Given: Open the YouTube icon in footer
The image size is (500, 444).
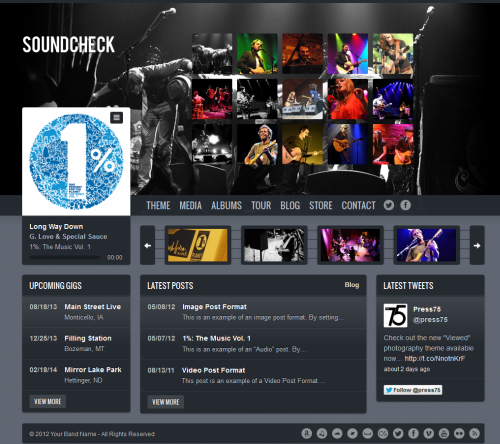Looking at the screenshot, I should (444, 433).
